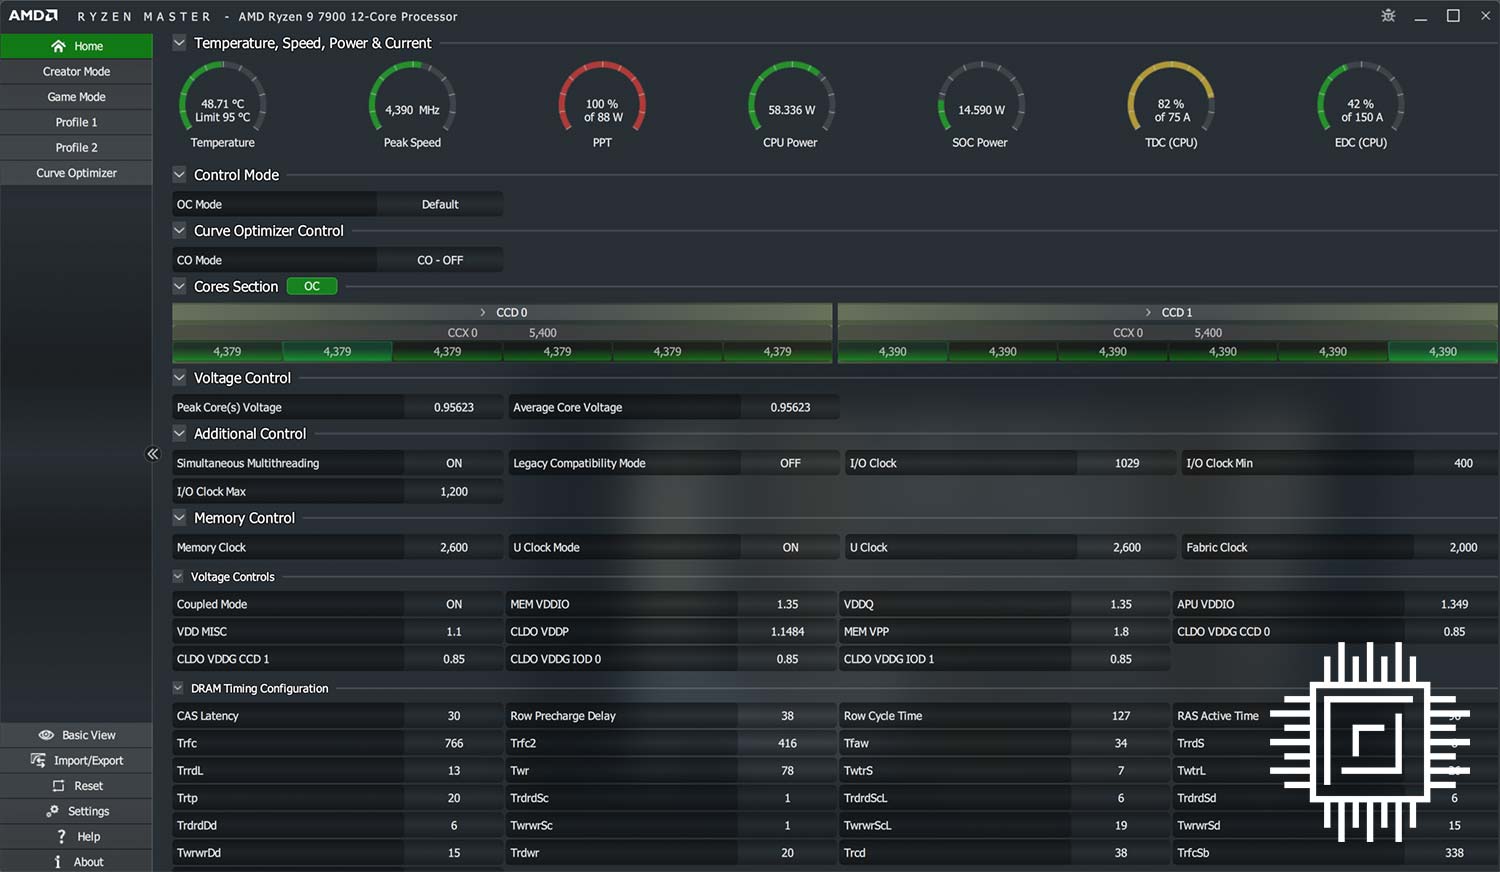
Task: Click the Trfc value 766
Action: [x=454, y=743]
